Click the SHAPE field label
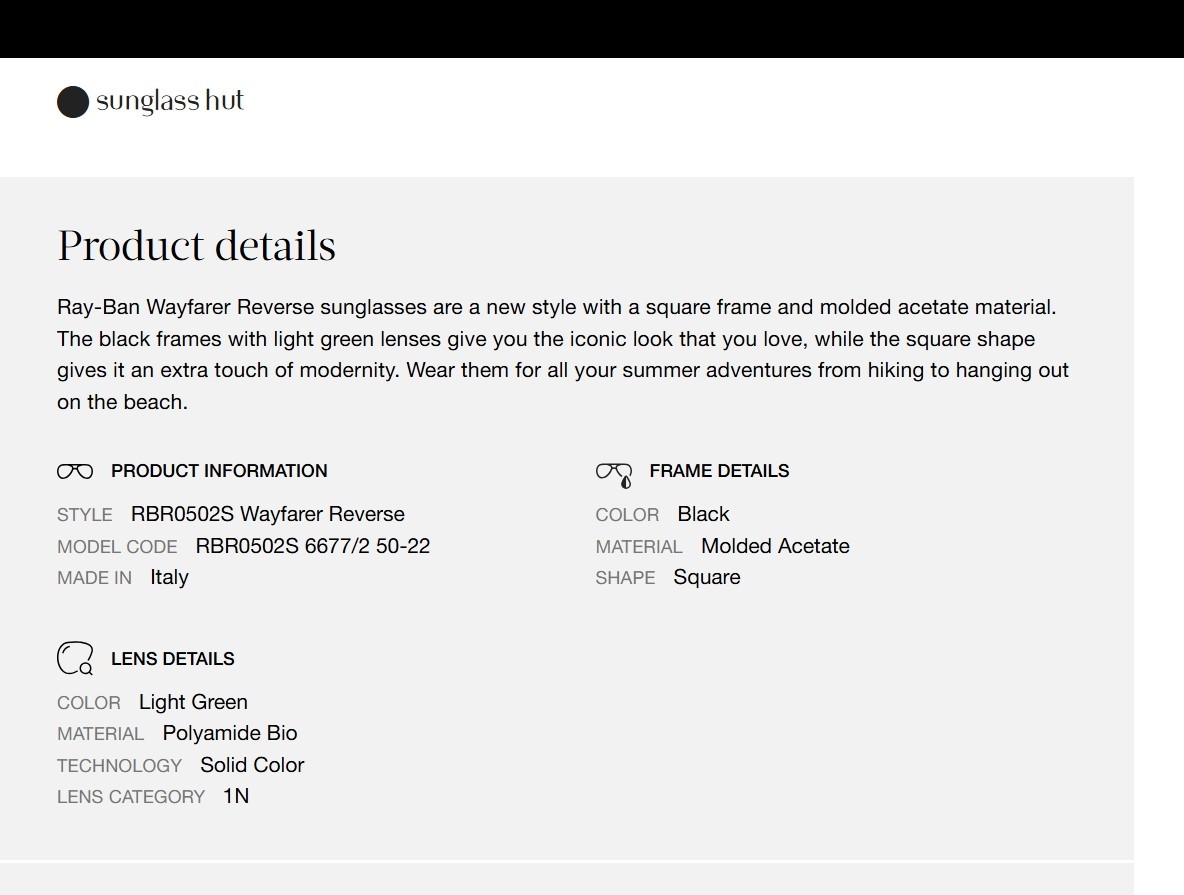The height and width of the screenshot is (895, 1184). (x=625, y=578)
